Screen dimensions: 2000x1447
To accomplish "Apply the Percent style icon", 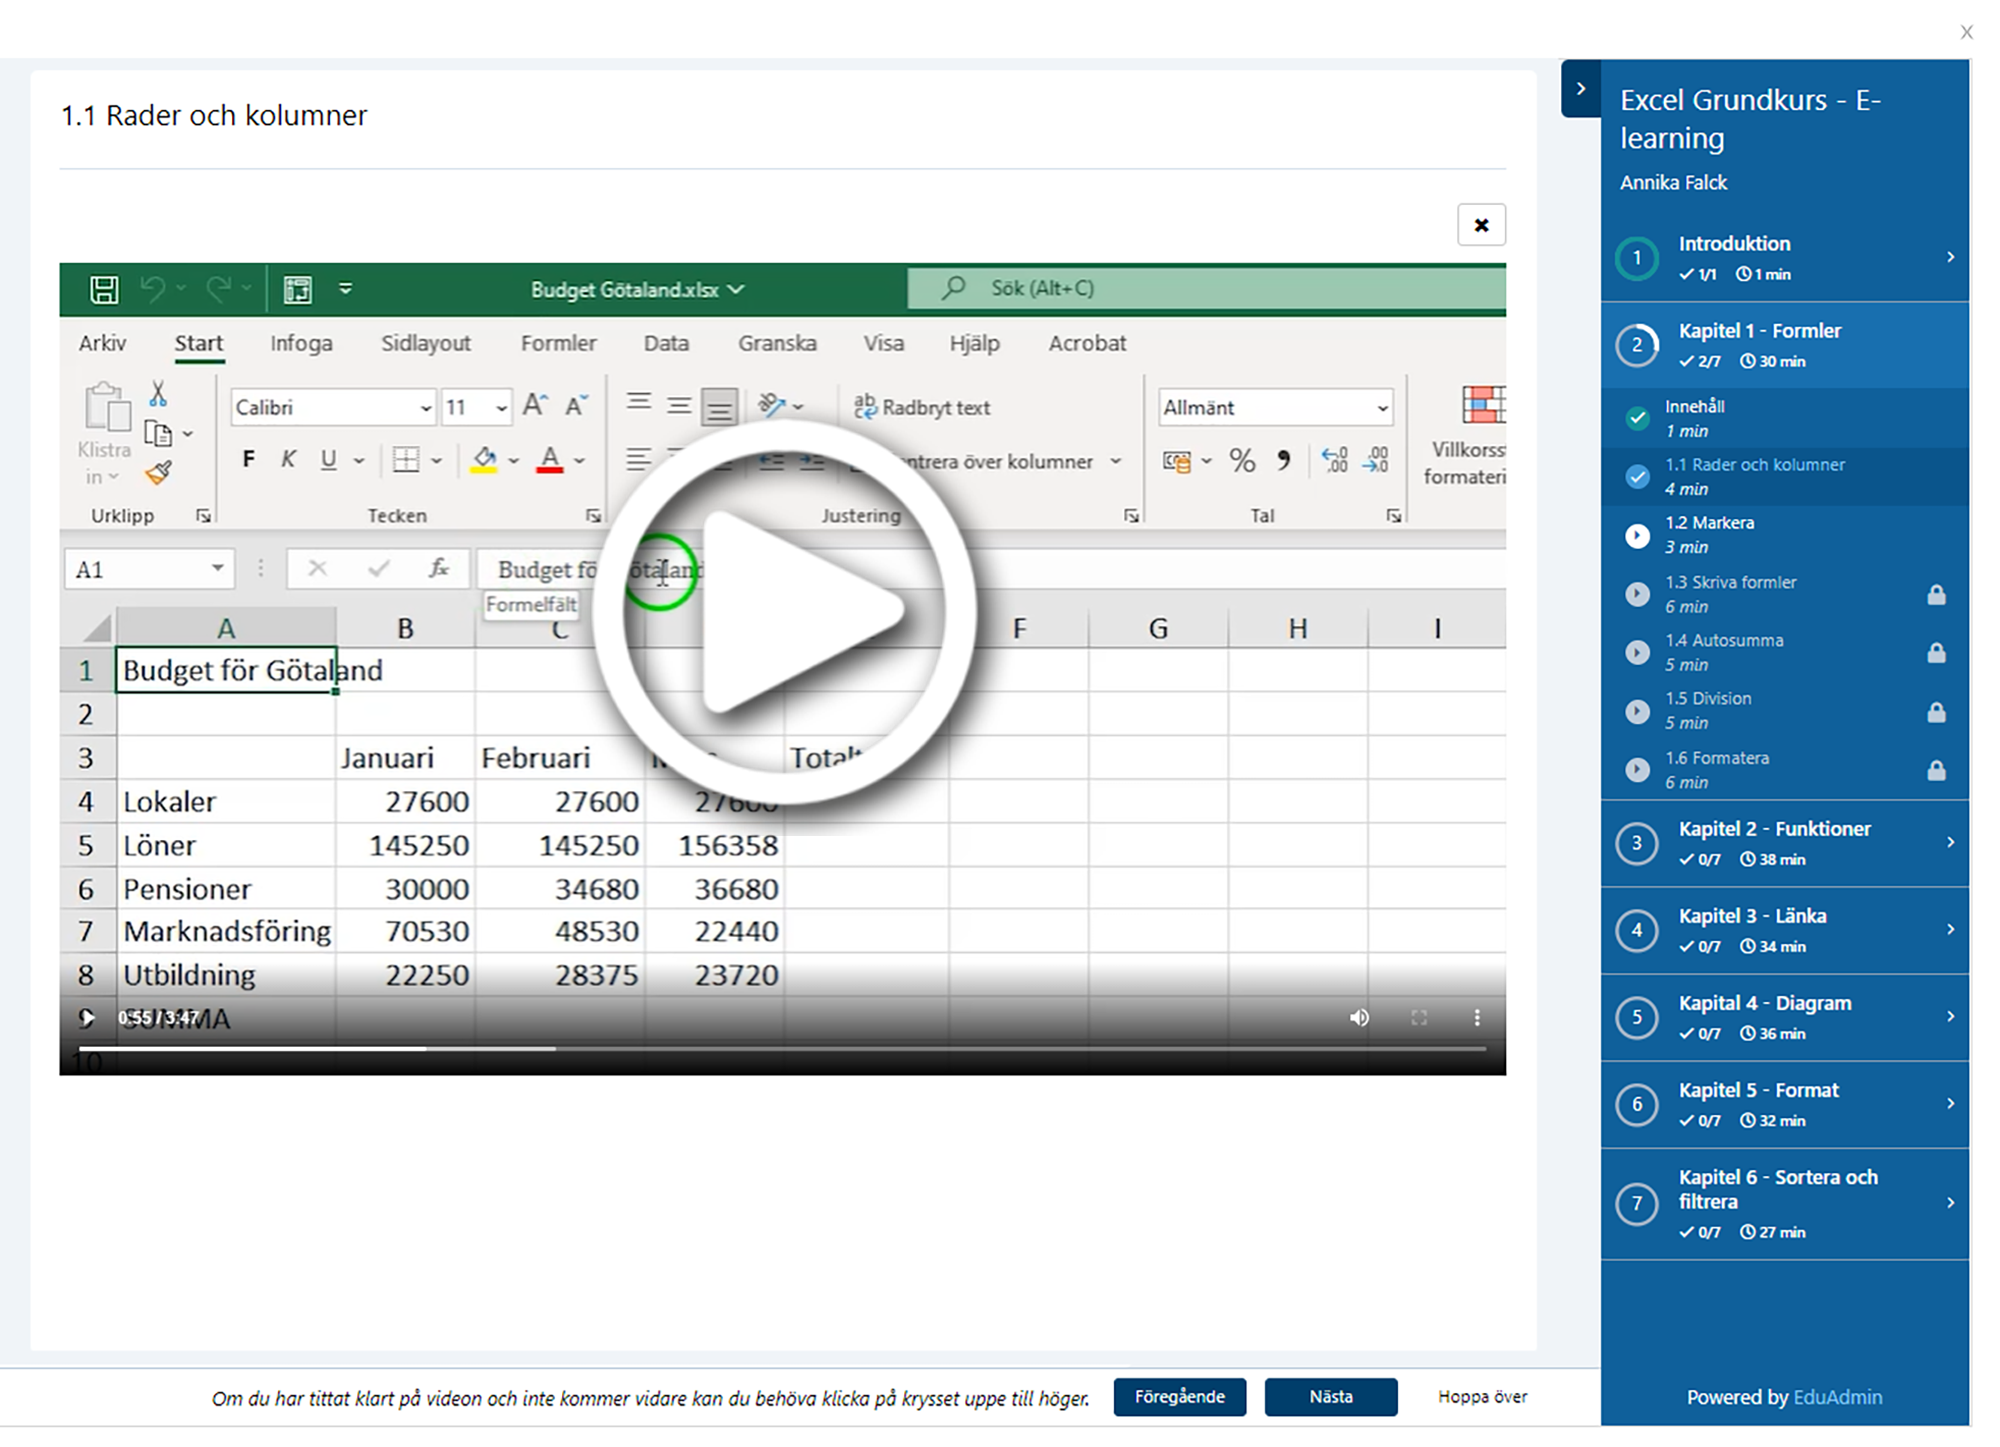I will pos(1243,460).
